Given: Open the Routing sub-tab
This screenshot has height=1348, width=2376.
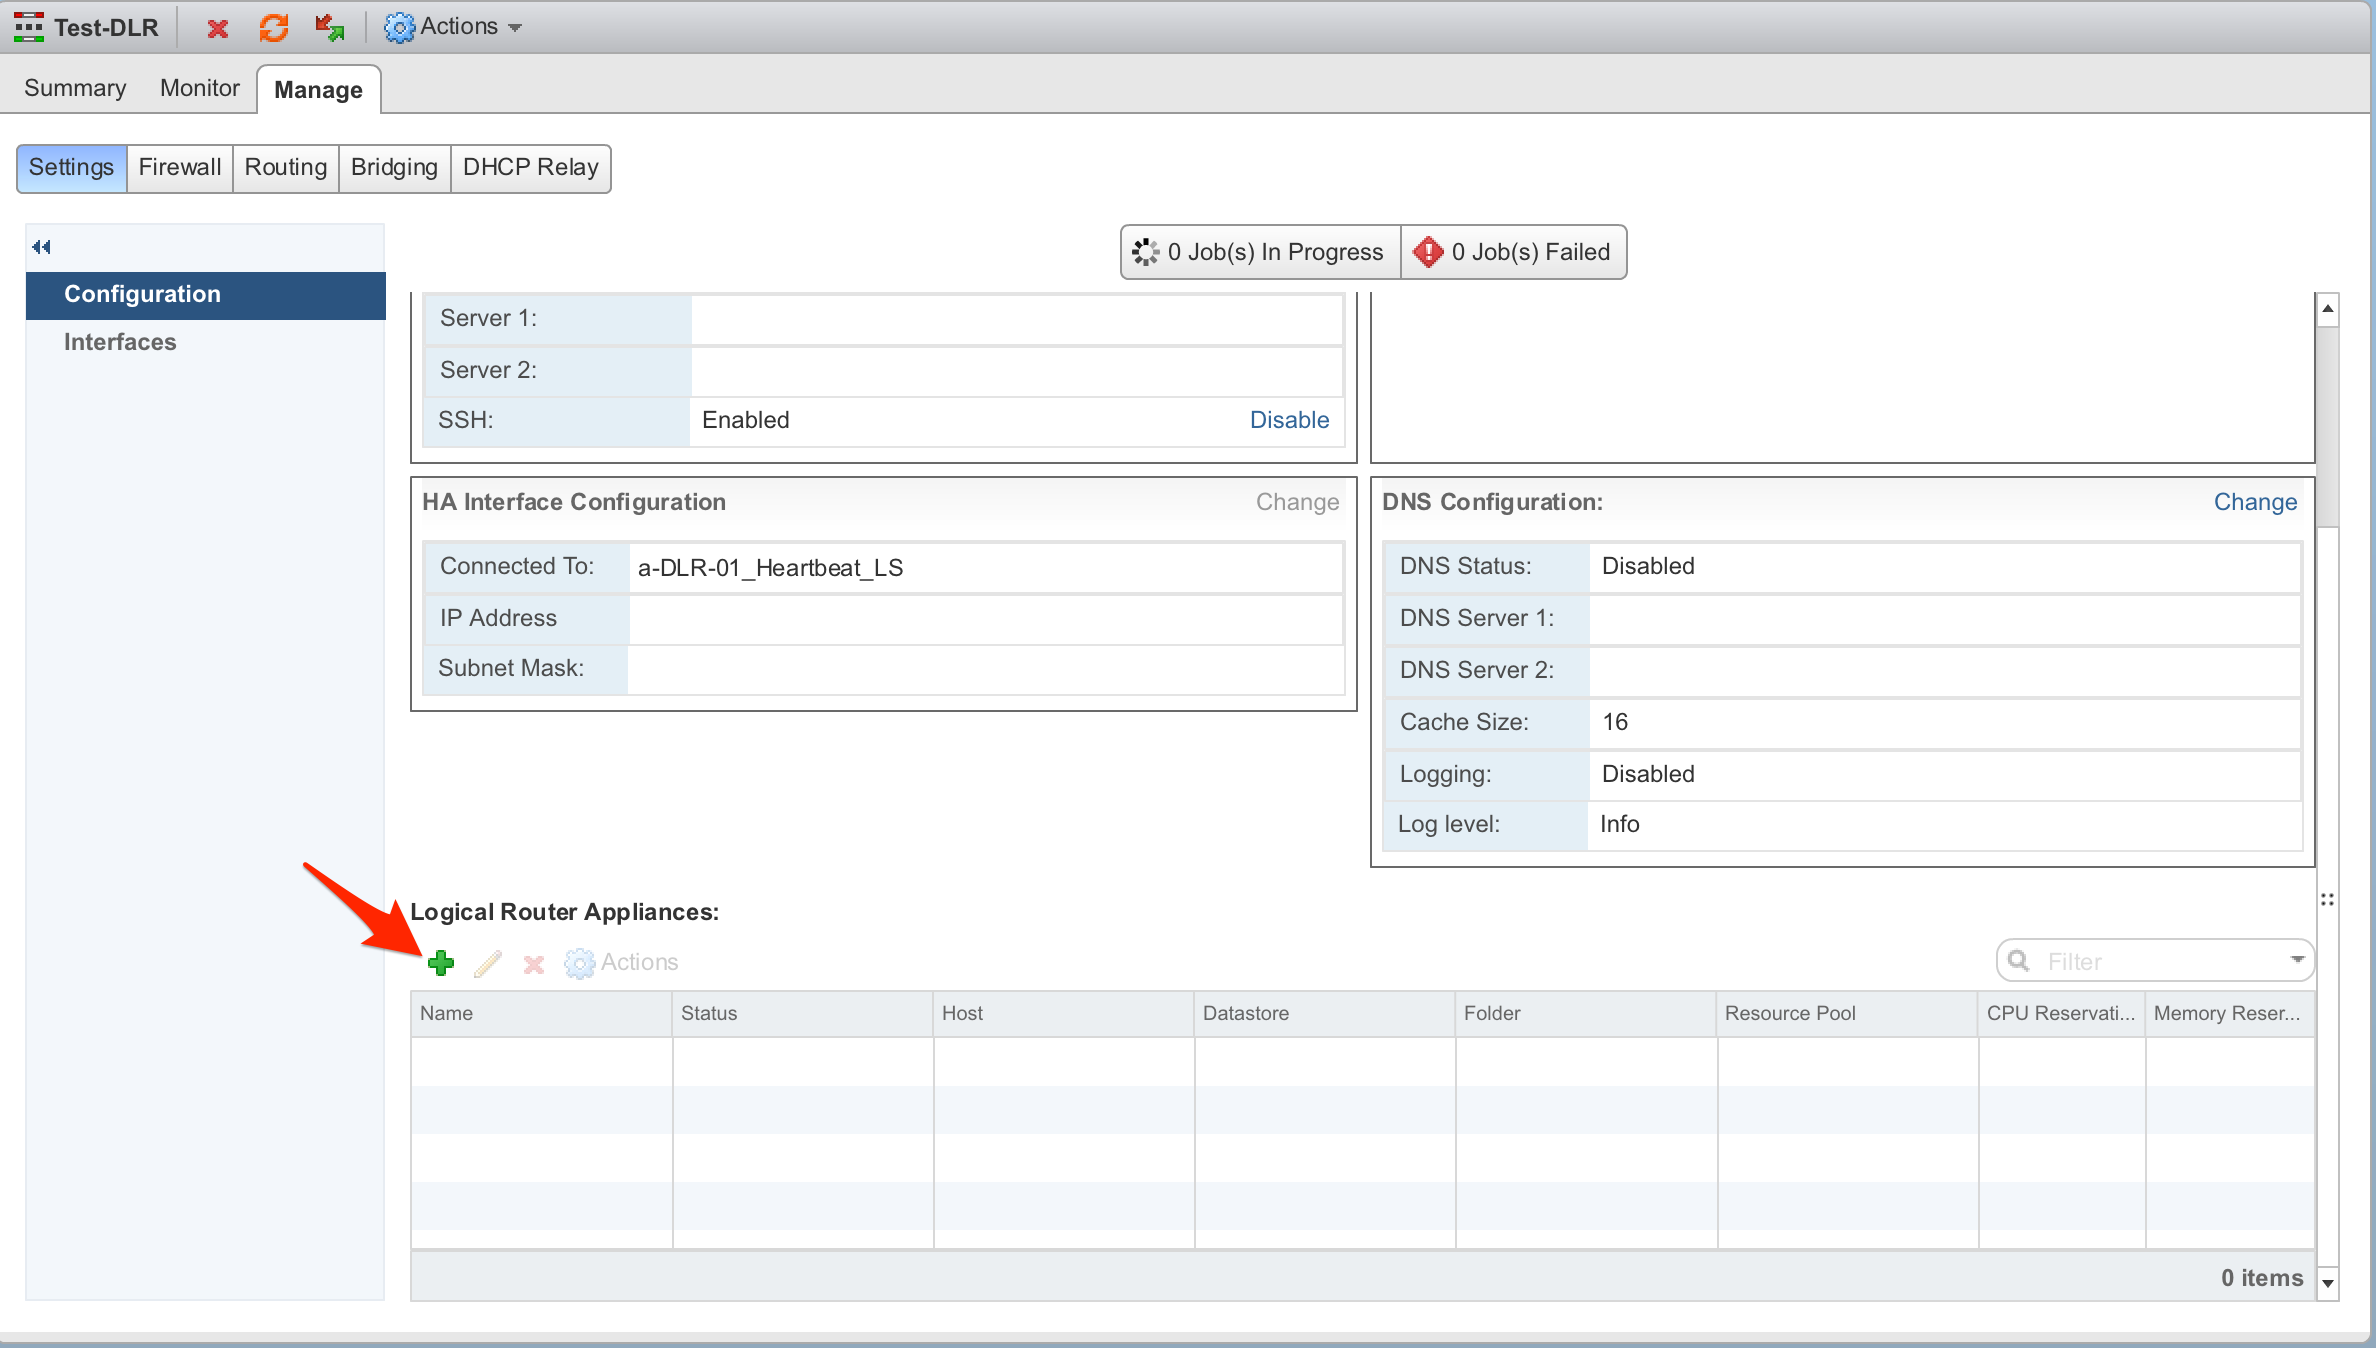Looking at the screenshot, I should (286, 167).
